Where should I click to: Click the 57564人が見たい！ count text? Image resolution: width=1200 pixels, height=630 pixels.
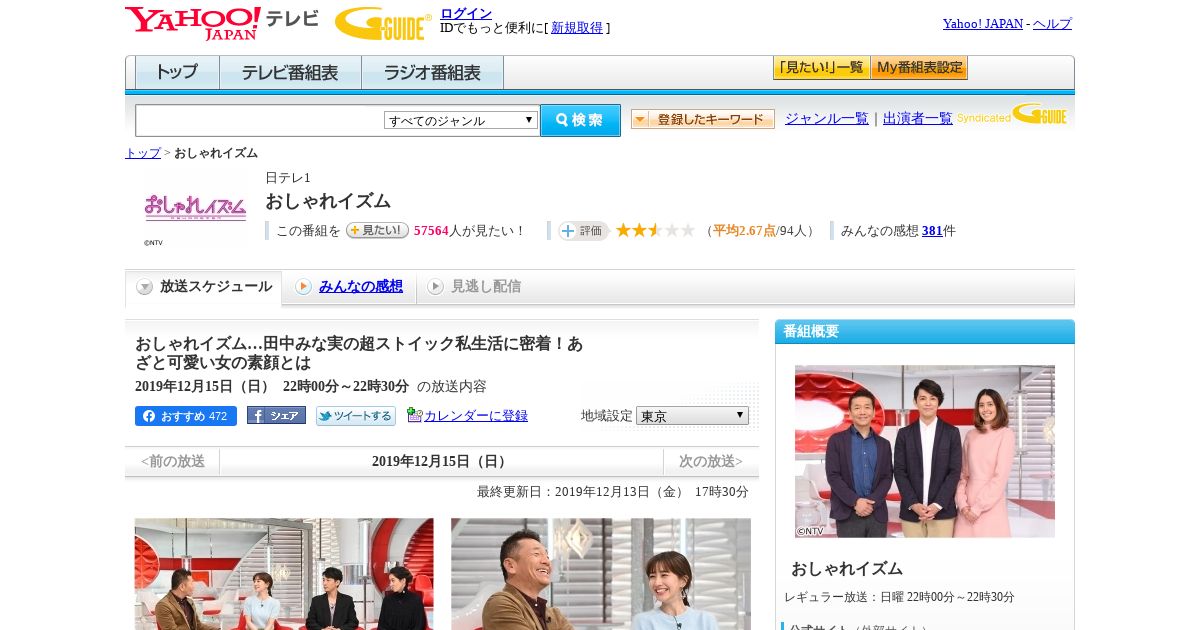tap(470, 231)
